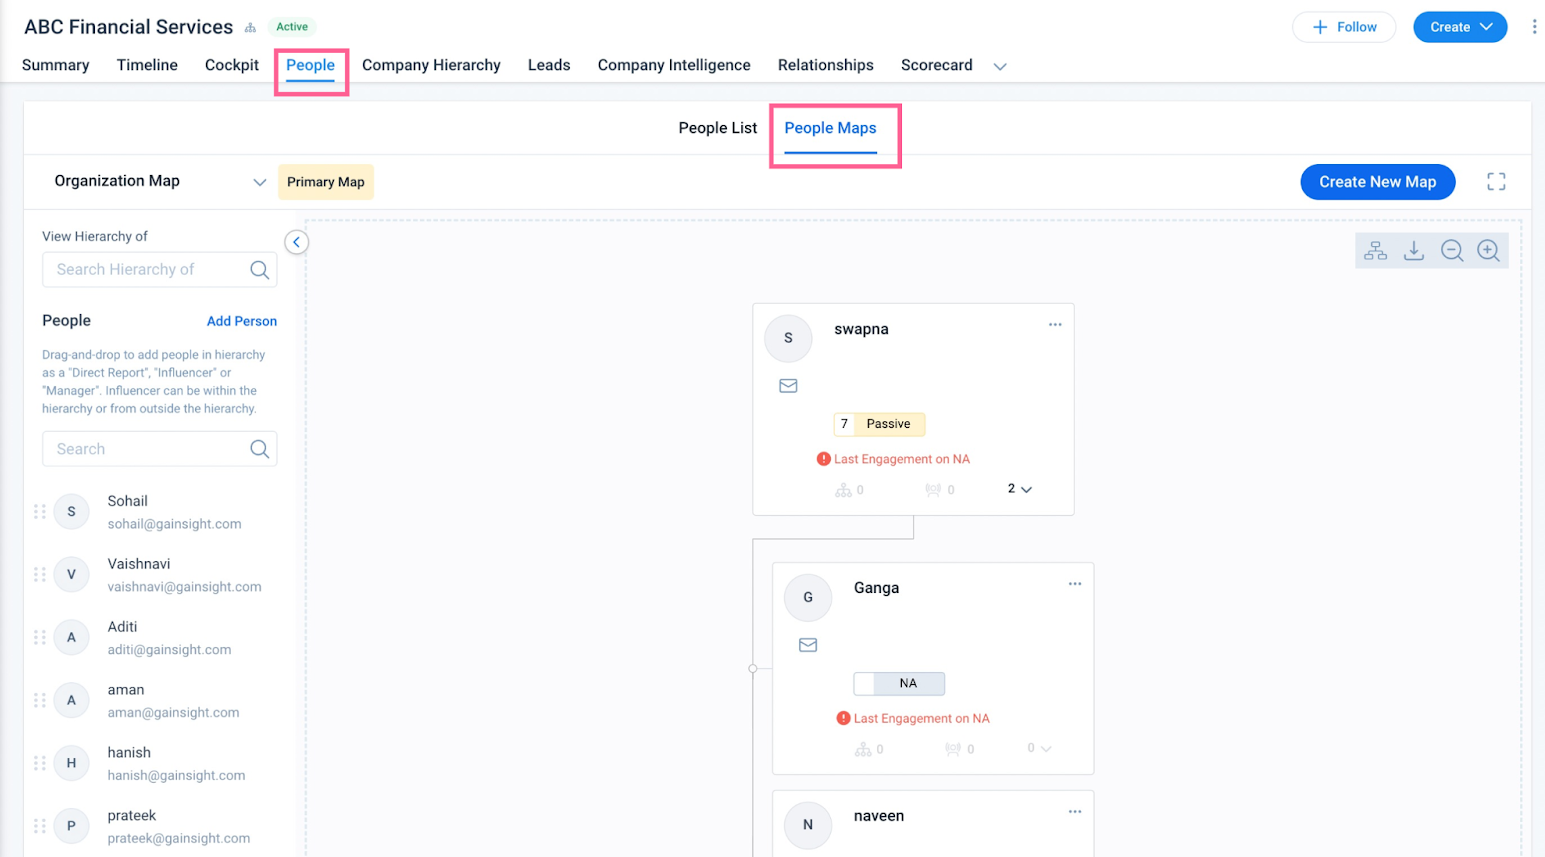This screenshot has height=857, width=1545.
Task: Click the Active status label
Action: [292, 27]
